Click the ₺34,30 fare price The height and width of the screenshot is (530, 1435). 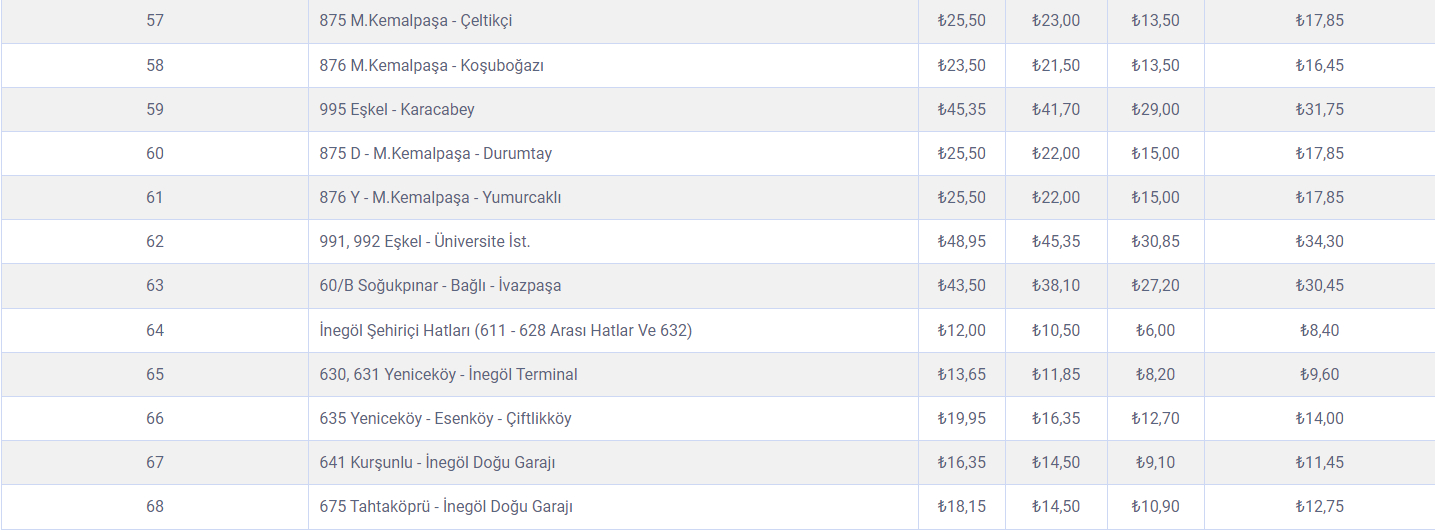click(1319, 241)
